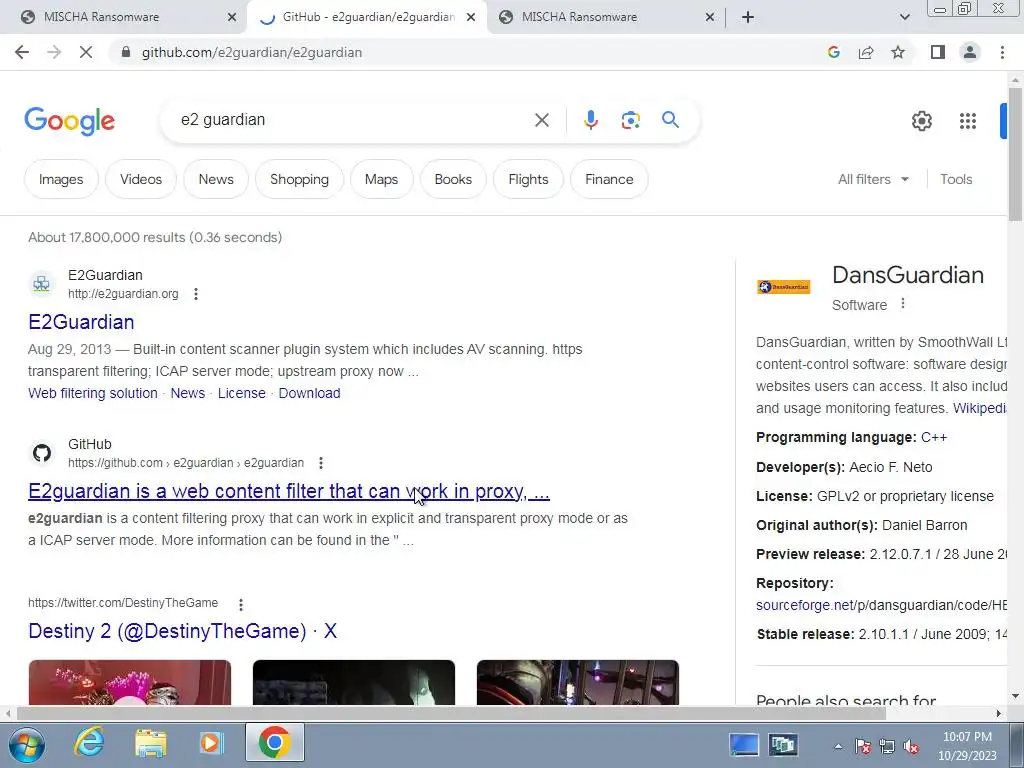Open first Destiny tweet image thumbnail
Screen dimensions: 1024x768
pos(129,682)
